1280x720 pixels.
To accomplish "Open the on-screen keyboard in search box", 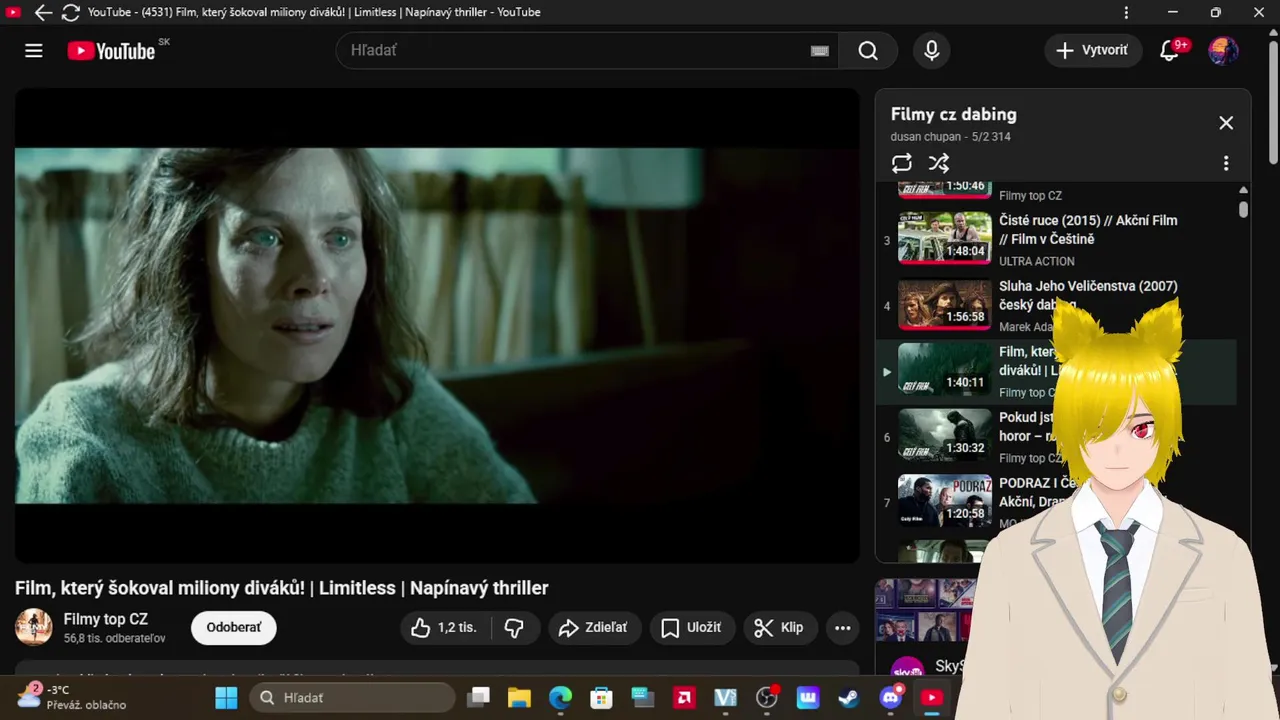I will pyautogui.click(x=820, y=51).
